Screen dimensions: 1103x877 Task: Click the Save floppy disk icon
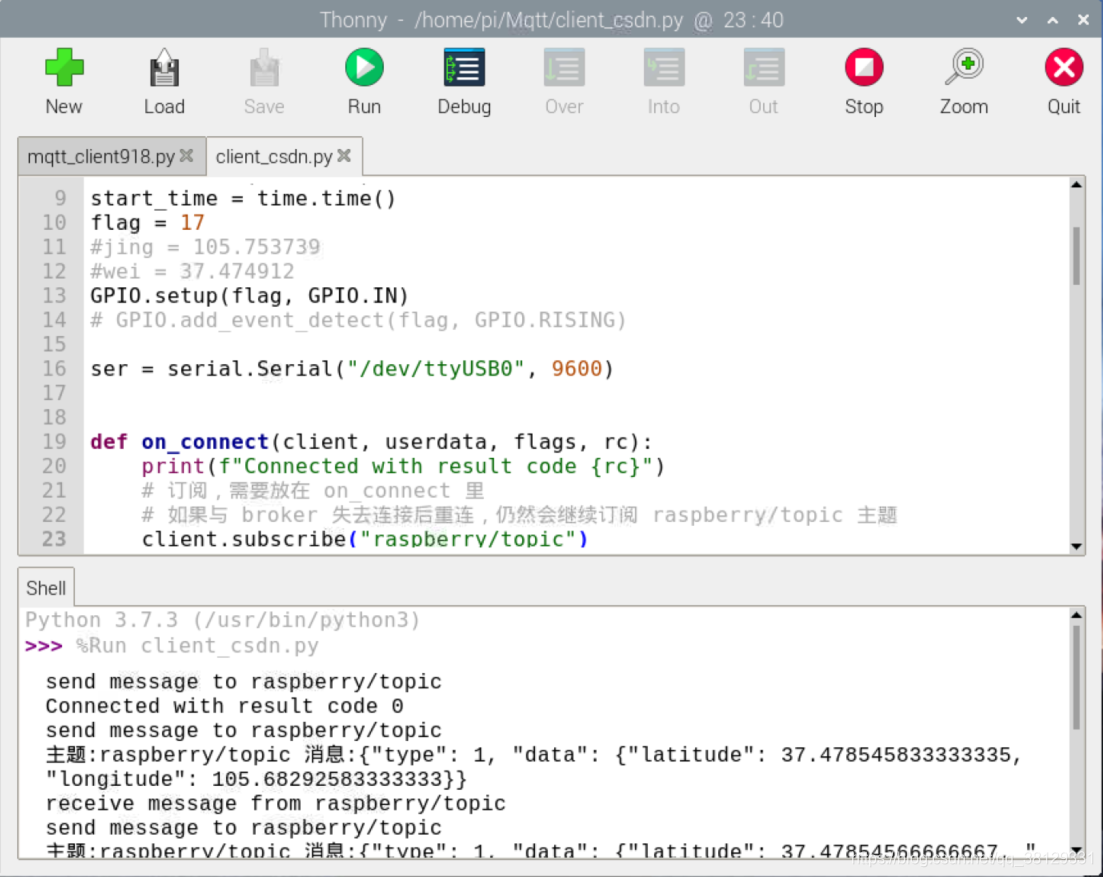tap(264, 68)
